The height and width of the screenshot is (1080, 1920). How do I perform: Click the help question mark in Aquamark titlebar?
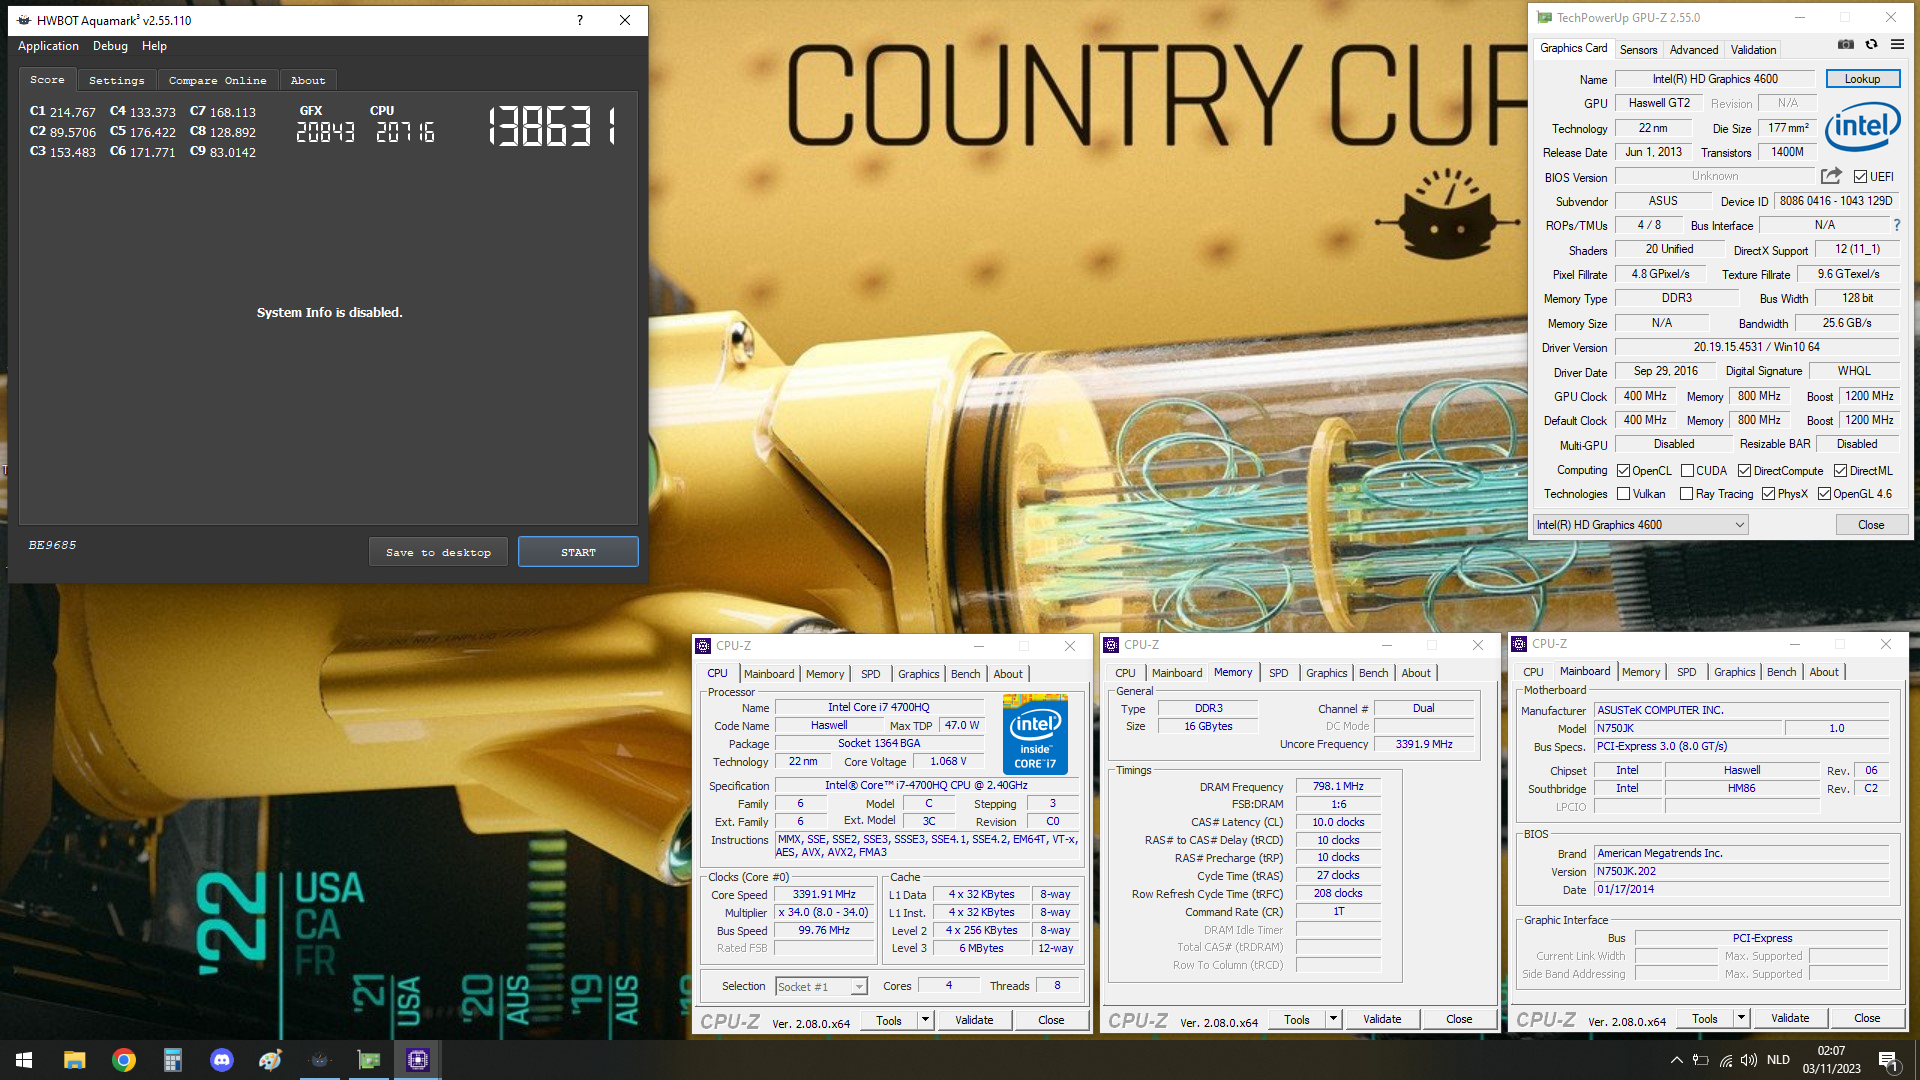579,20
